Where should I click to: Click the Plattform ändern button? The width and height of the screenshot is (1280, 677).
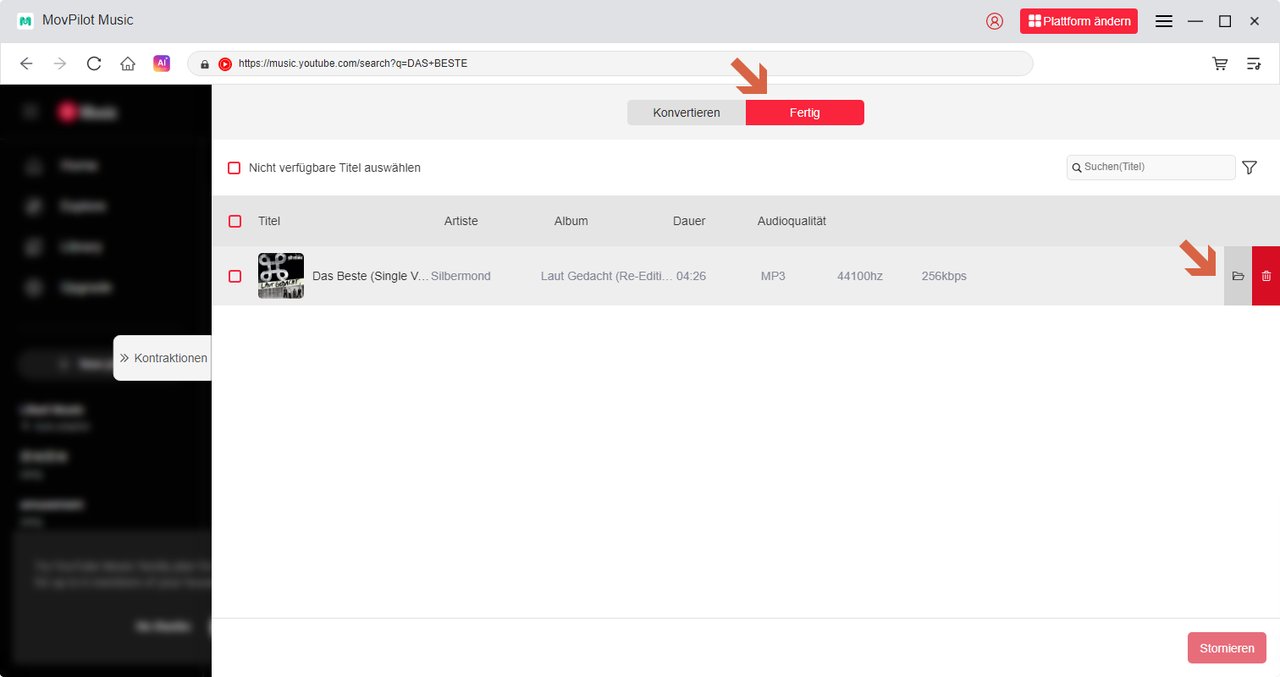1079,21
